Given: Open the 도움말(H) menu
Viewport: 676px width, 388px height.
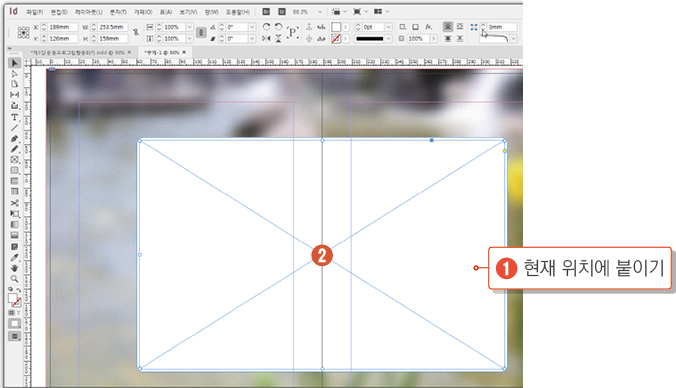Looking at the screenshot, I should pos(238,12).
